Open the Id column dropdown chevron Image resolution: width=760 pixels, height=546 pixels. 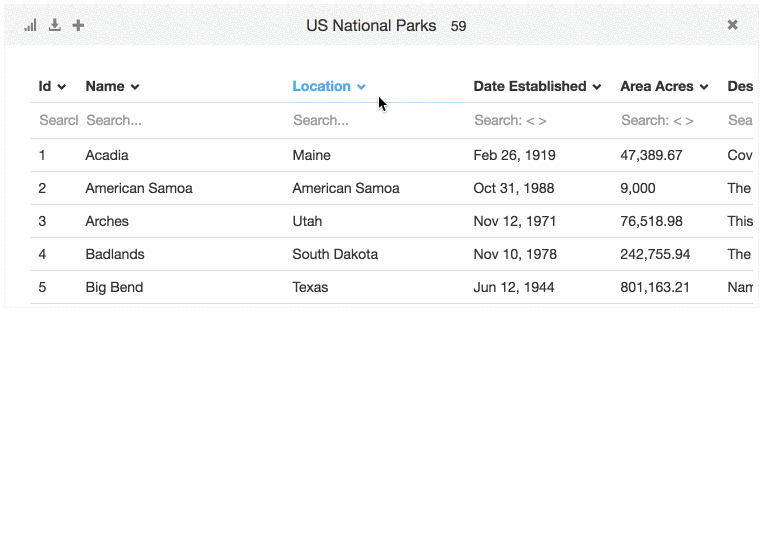tap(62, 87)
